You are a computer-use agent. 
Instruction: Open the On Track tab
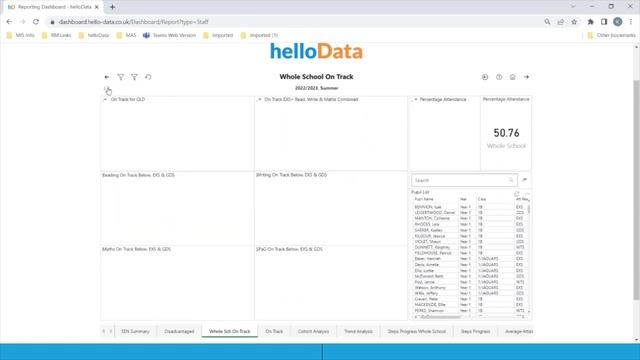coord(274,331)
